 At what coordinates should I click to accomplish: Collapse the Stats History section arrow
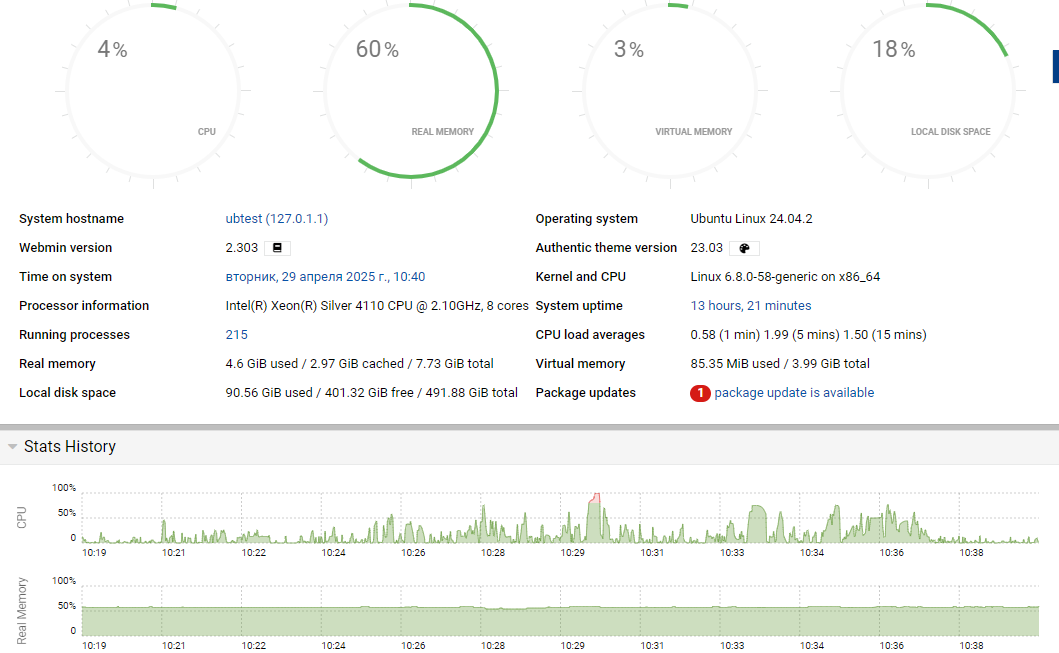(12, 447)
